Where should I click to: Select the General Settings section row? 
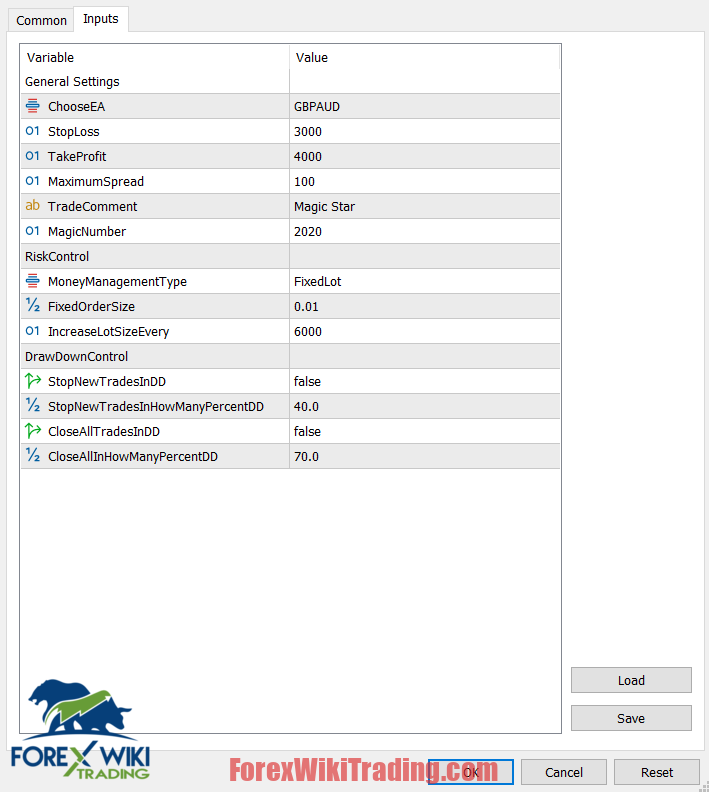tap(290, 82)
